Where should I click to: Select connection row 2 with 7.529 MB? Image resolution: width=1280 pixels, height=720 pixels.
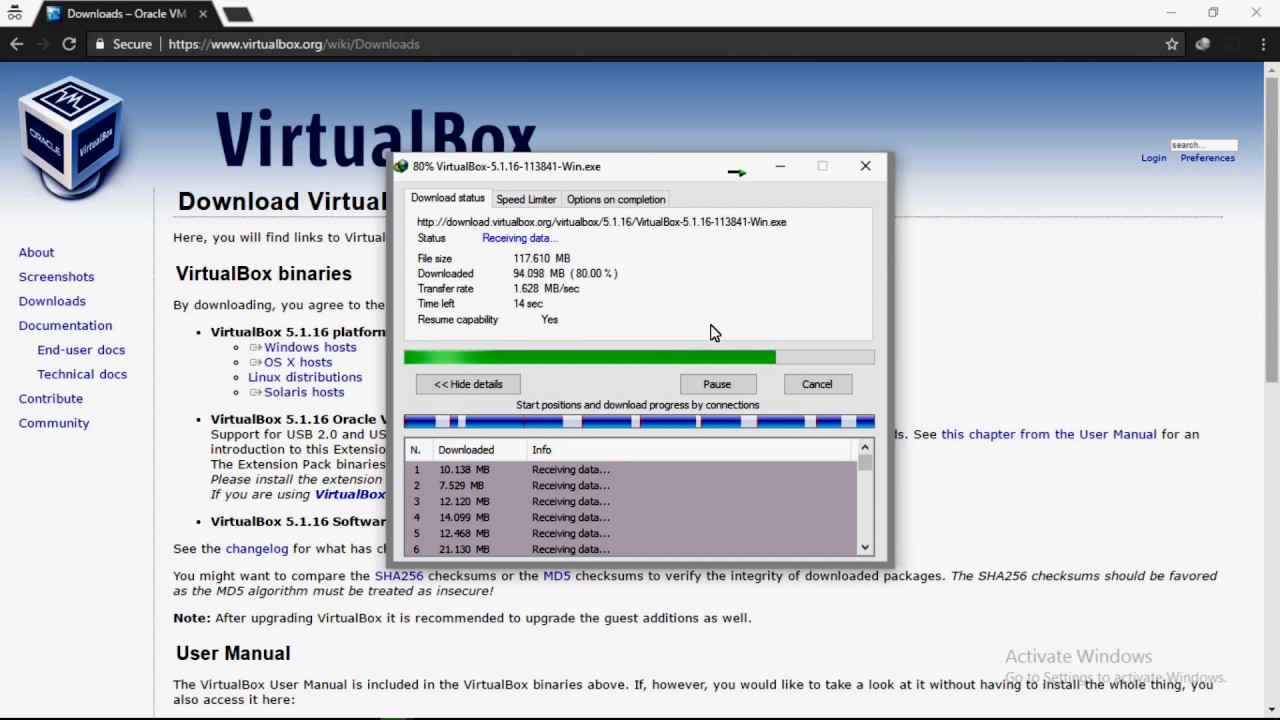[x=630, y=485]
